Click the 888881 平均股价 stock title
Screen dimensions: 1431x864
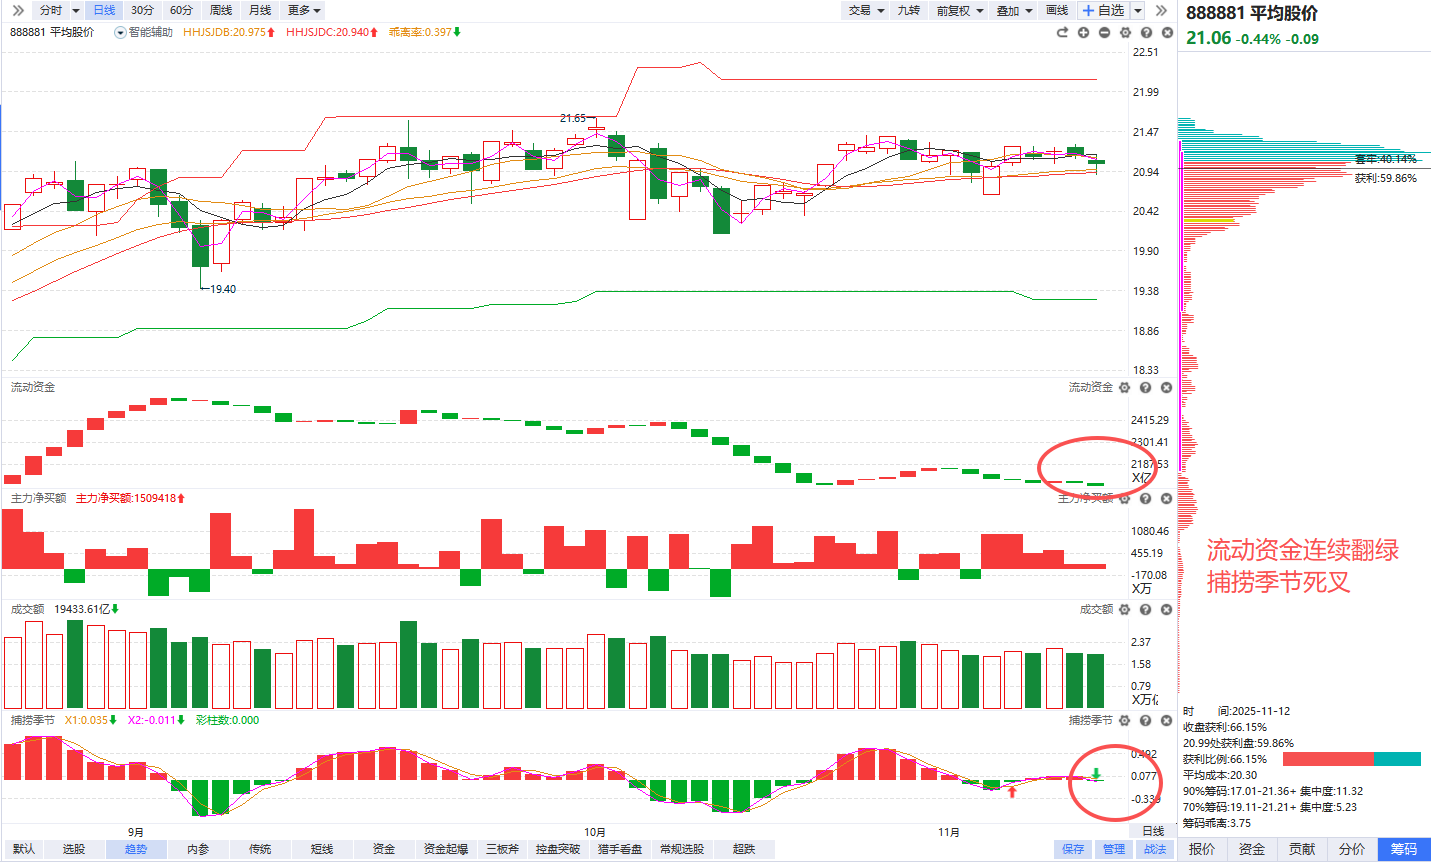(x=1252, y=13)
